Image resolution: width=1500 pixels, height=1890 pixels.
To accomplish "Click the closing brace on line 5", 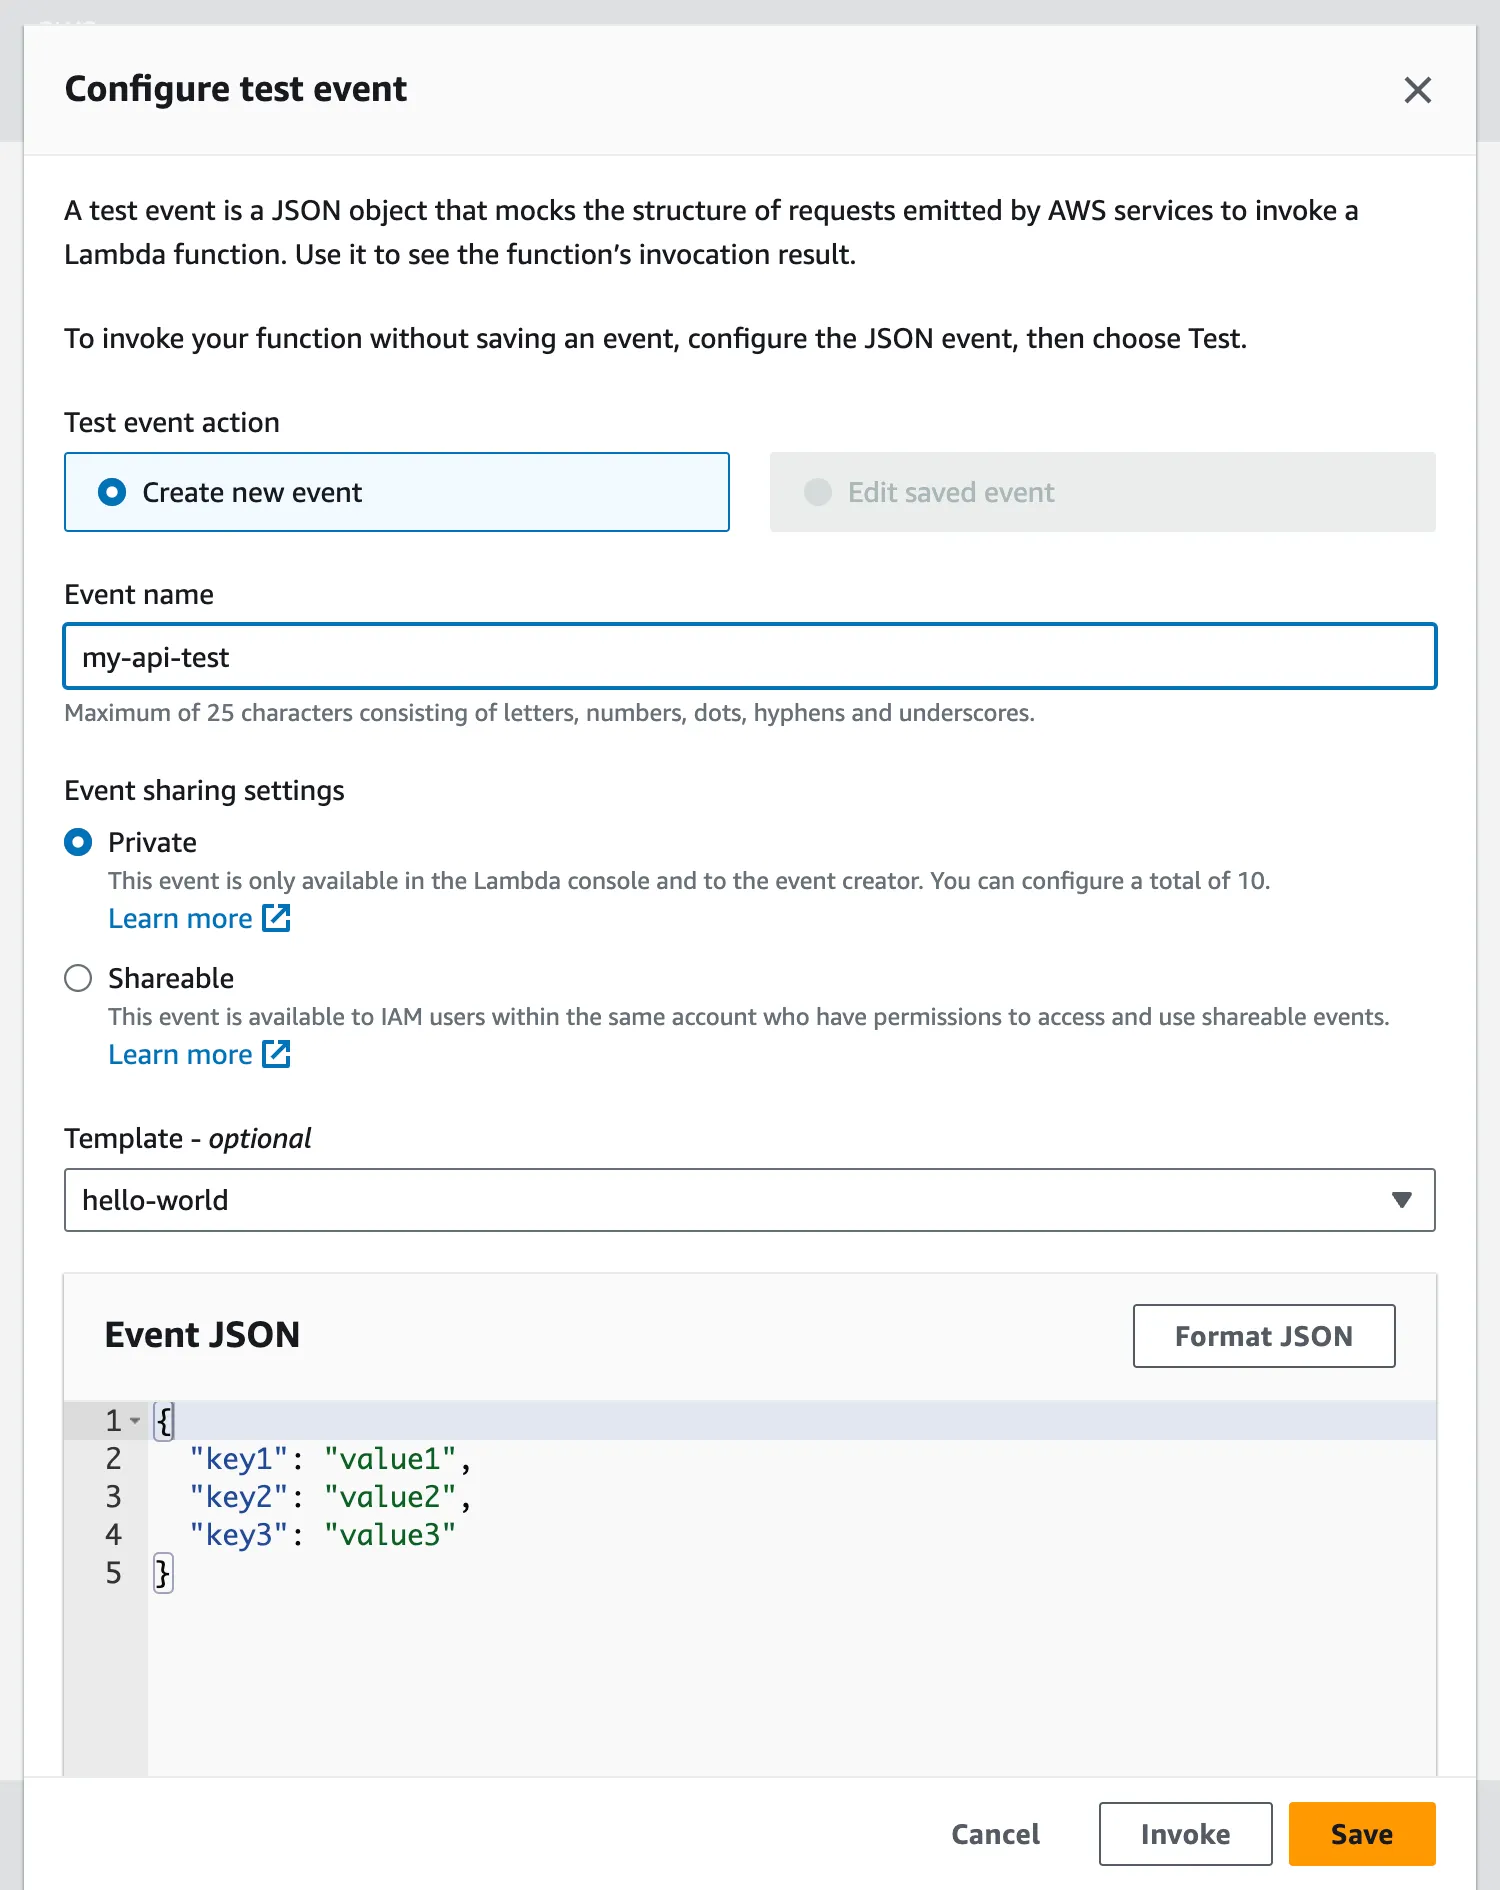I will [x=162, y=1573].
